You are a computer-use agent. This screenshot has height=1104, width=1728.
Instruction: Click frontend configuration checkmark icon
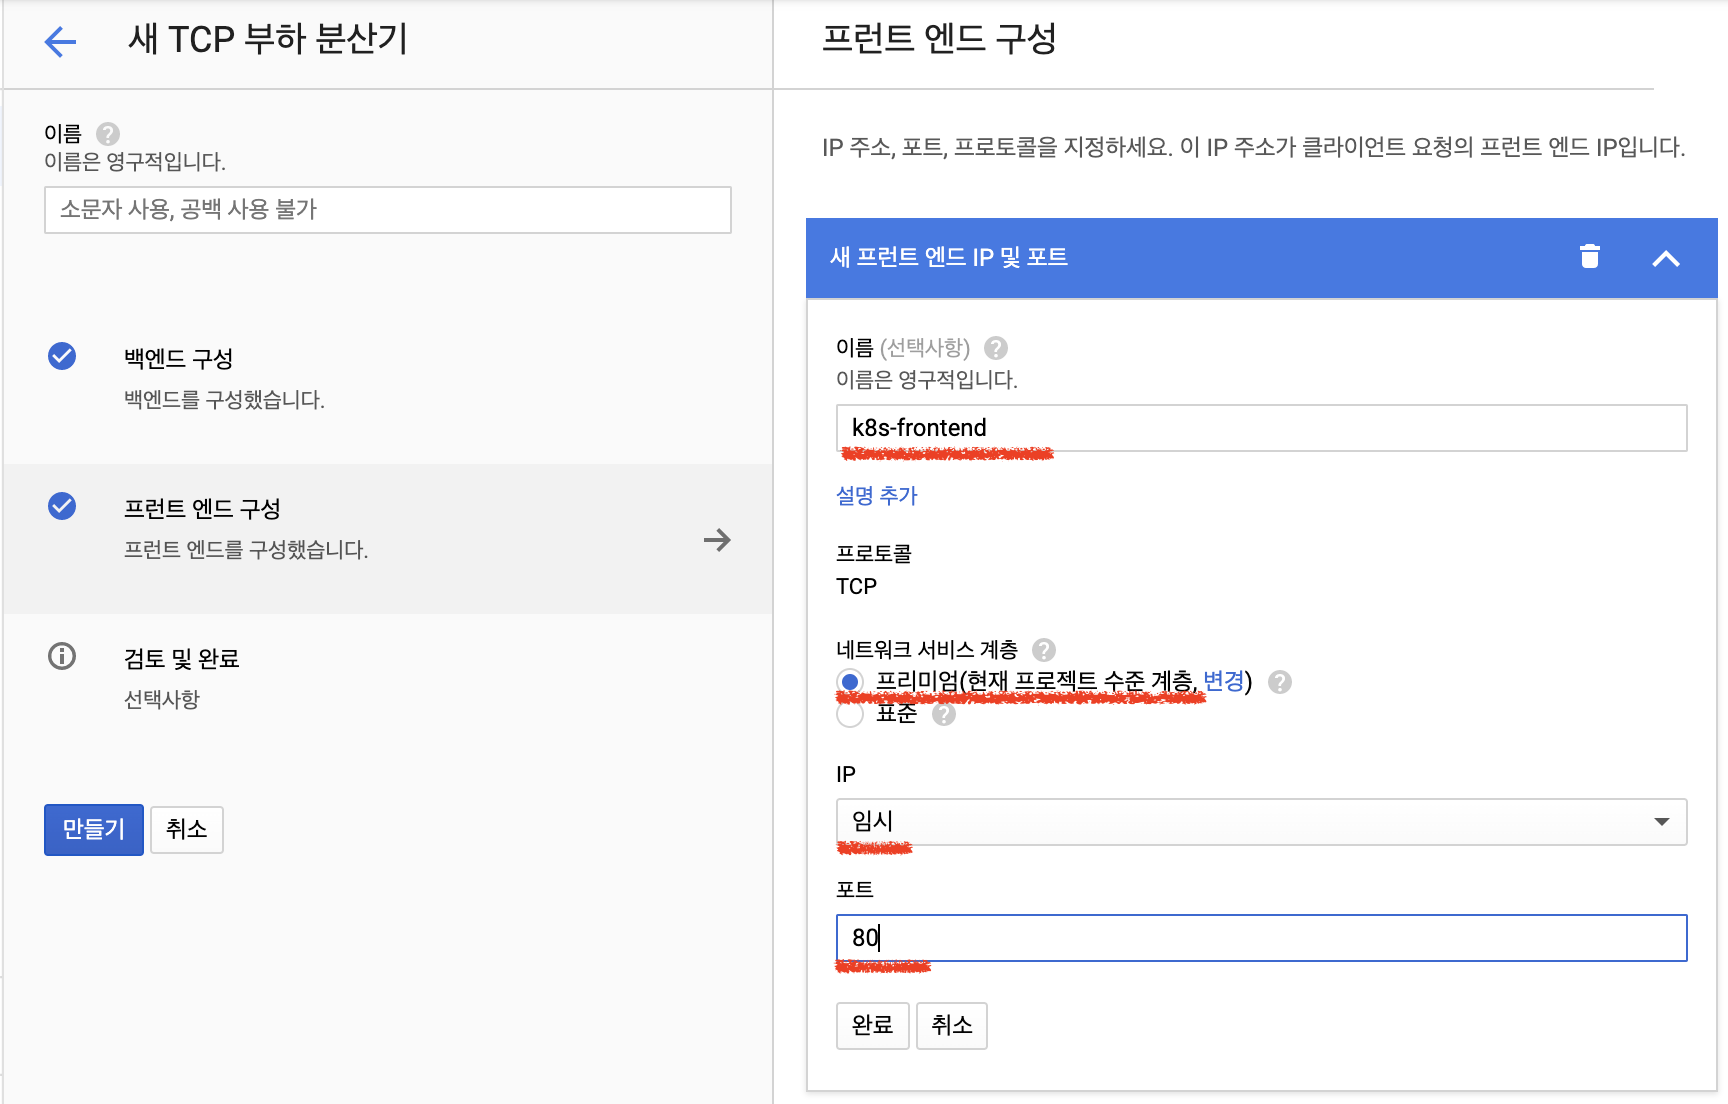pyautogui.click(x=62, y=506)
